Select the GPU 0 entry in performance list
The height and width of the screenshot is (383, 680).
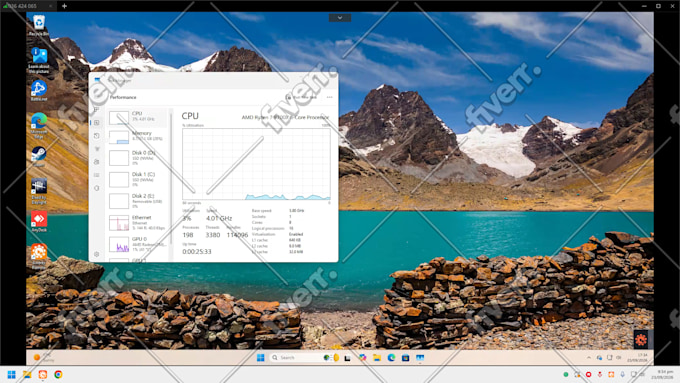[137, 244]
